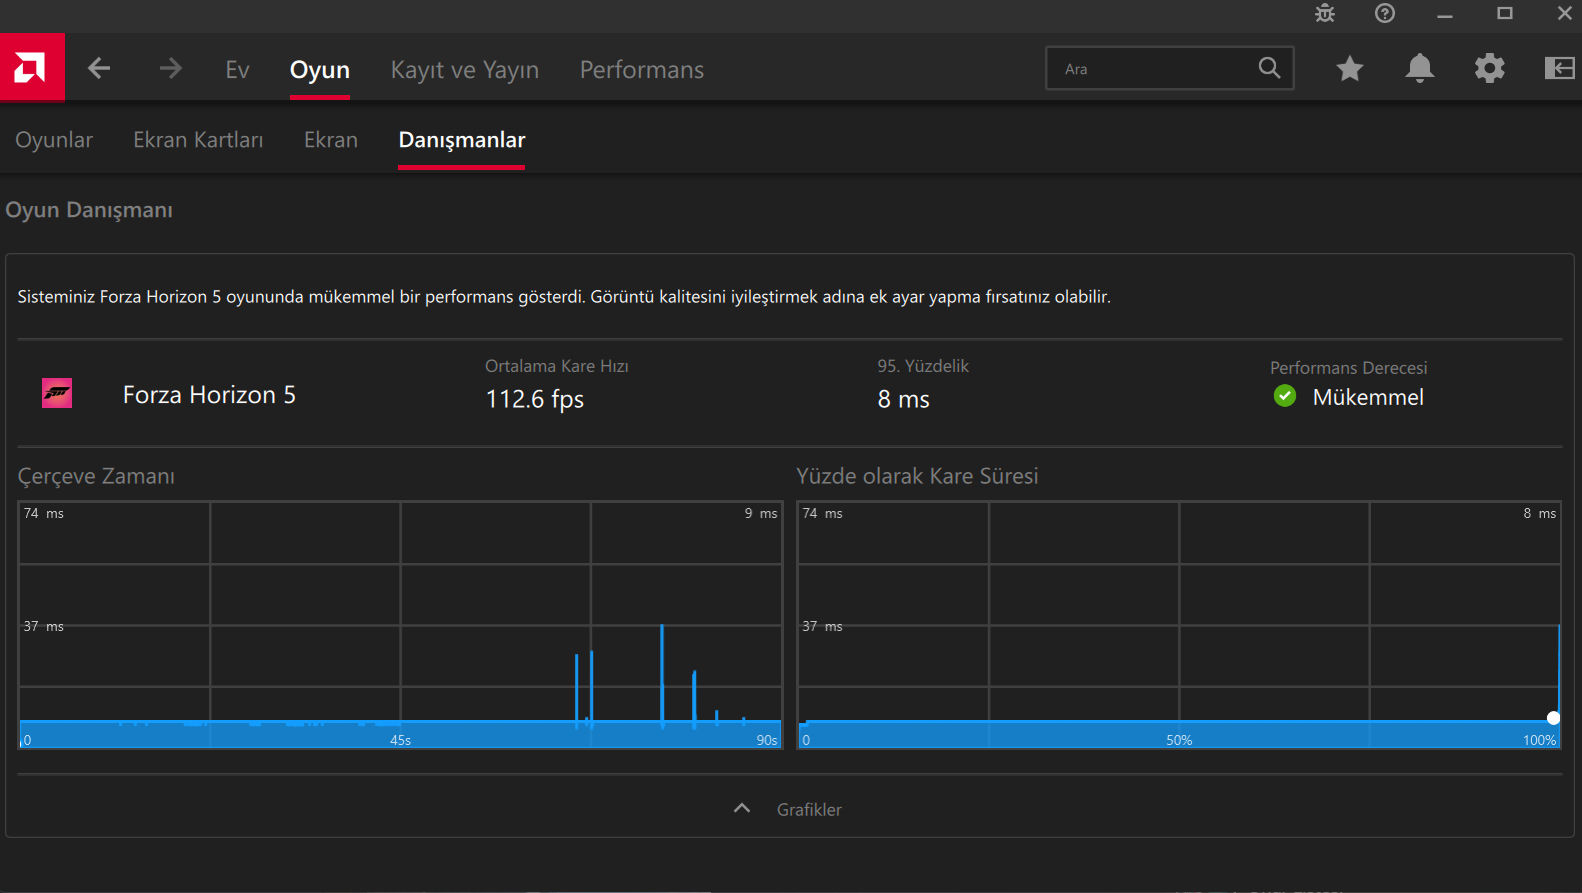This screenshot has width=1582, height=893.
Task: Minimize the window
Action: click(1445, 14)
